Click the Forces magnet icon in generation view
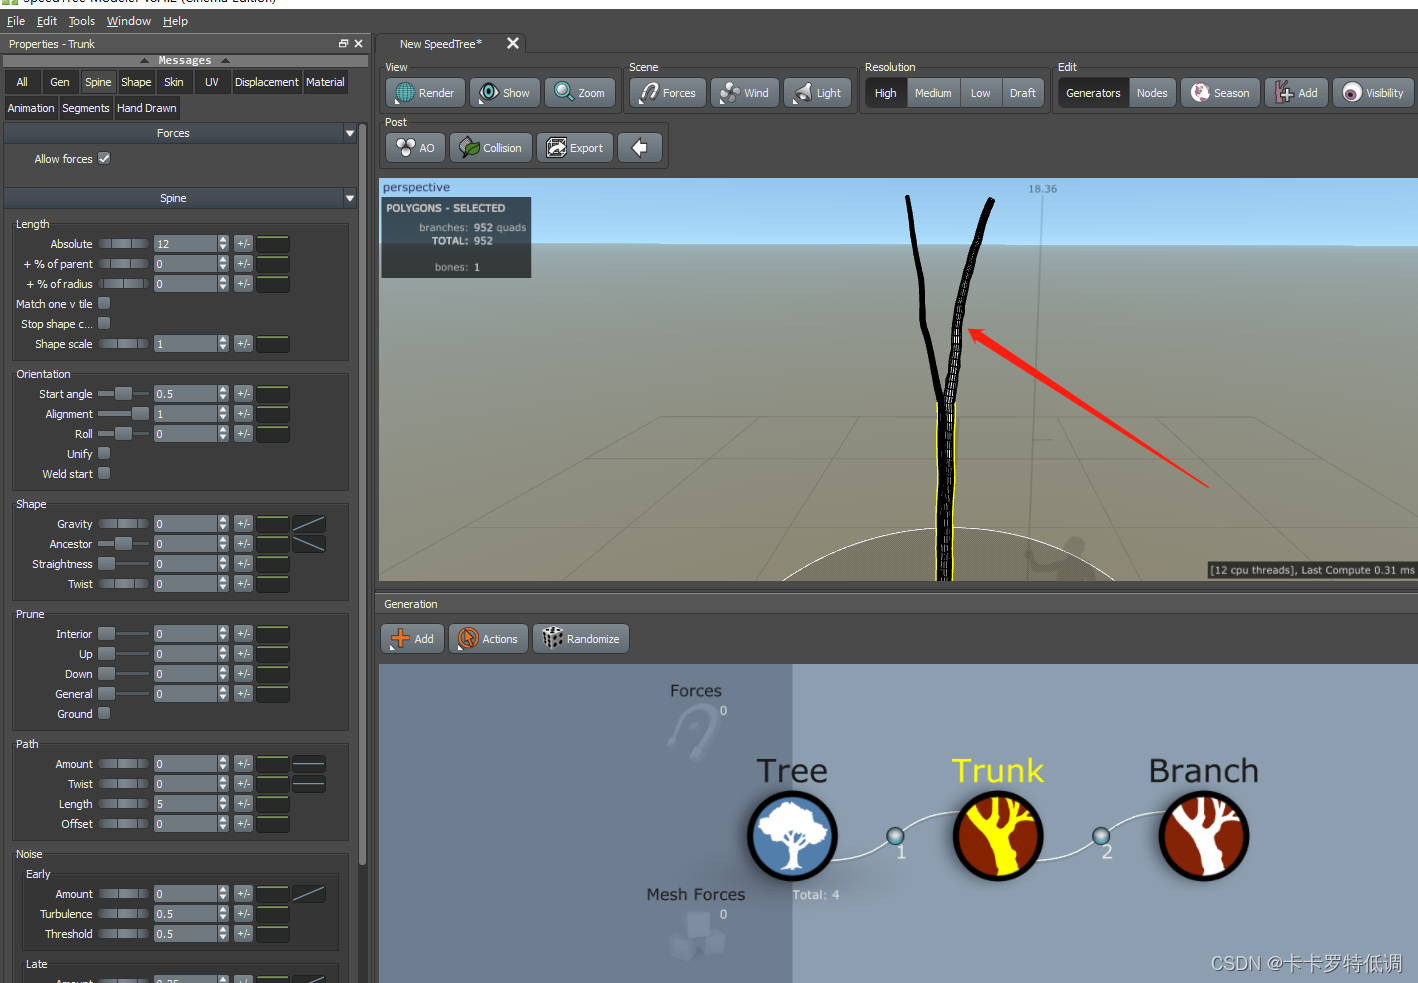This screenshot has width=1418, height=983. pos(693,733)
